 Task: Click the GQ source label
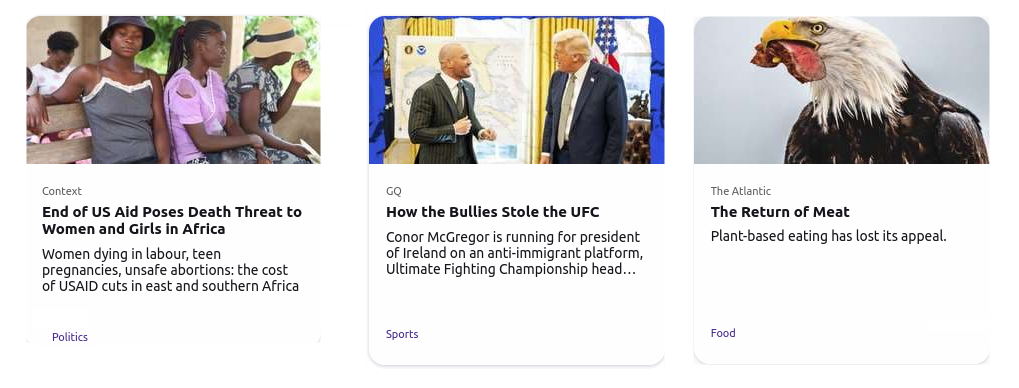[394, 191]
